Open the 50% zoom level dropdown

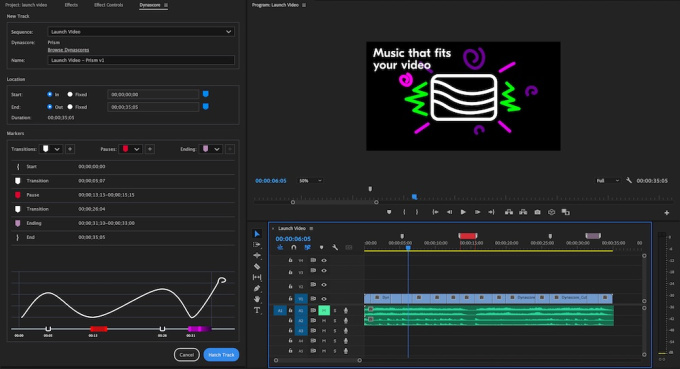pyautogui.click(x=310, y=180)
